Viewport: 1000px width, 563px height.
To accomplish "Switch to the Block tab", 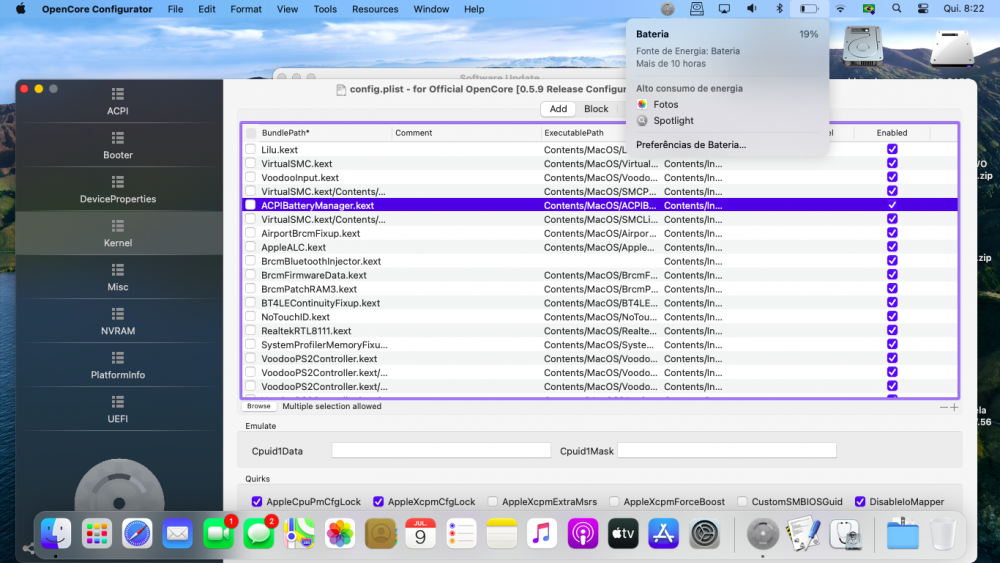I will click(596, 109).
